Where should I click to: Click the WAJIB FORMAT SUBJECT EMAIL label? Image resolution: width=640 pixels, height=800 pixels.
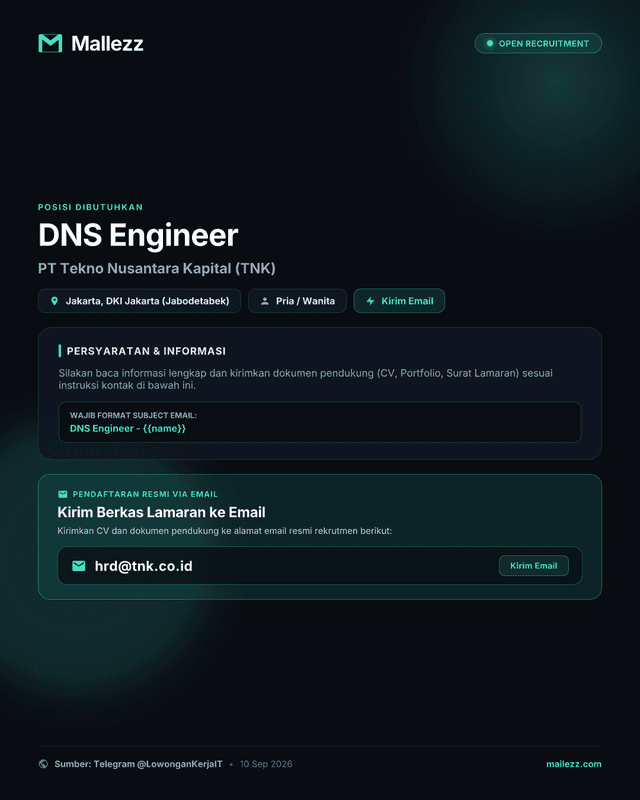pyautogui.click(x=133, y=415)
